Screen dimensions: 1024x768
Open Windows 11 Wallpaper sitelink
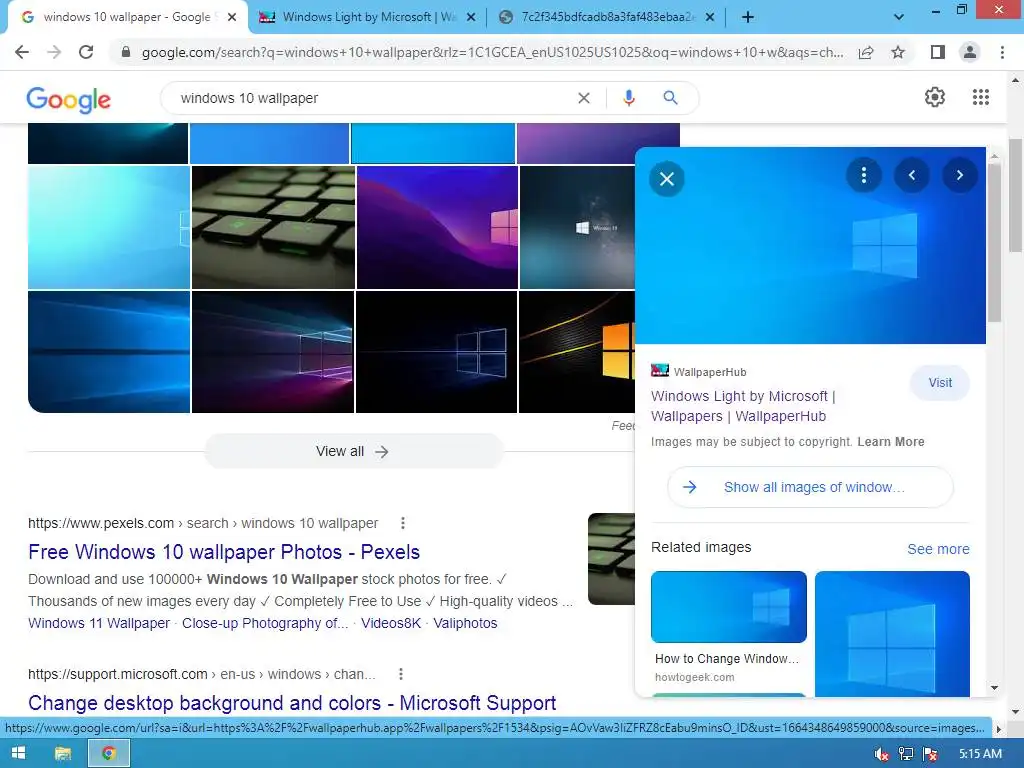tap(99, 623)
